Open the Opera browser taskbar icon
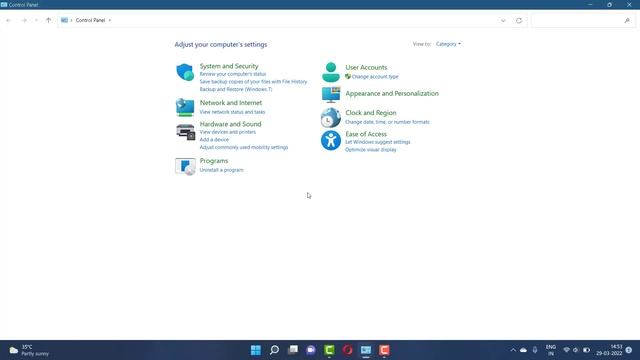Image resolution: width=640 pixels, height=360 pixels. (348, 350)
